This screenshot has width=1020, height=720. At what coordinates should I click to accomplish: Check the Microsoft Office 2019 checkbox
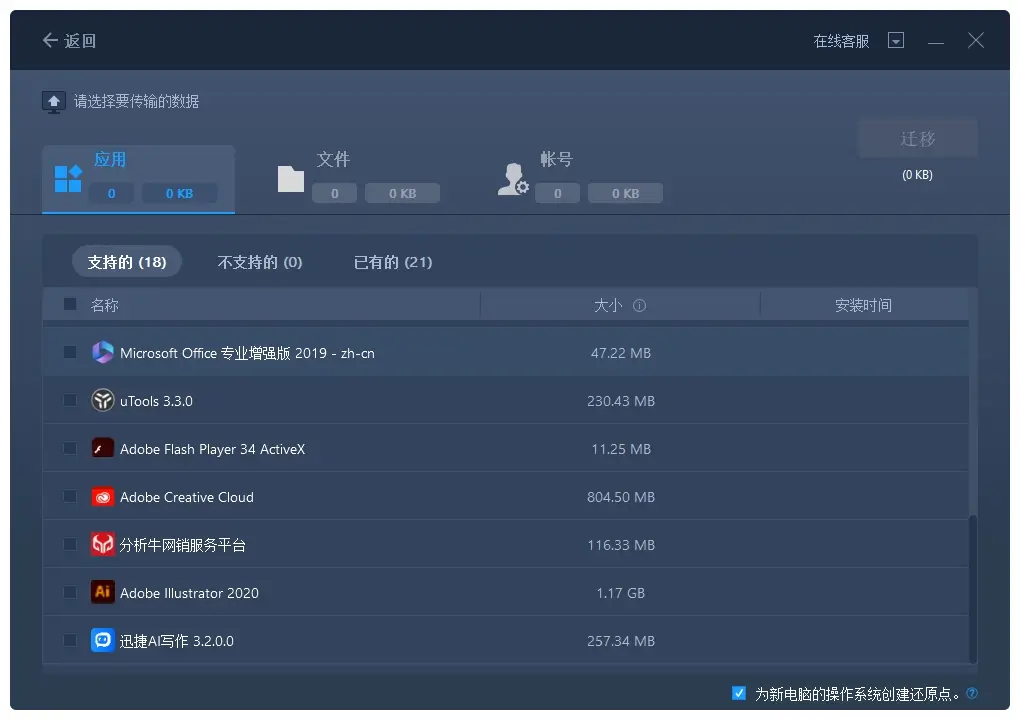69,352
